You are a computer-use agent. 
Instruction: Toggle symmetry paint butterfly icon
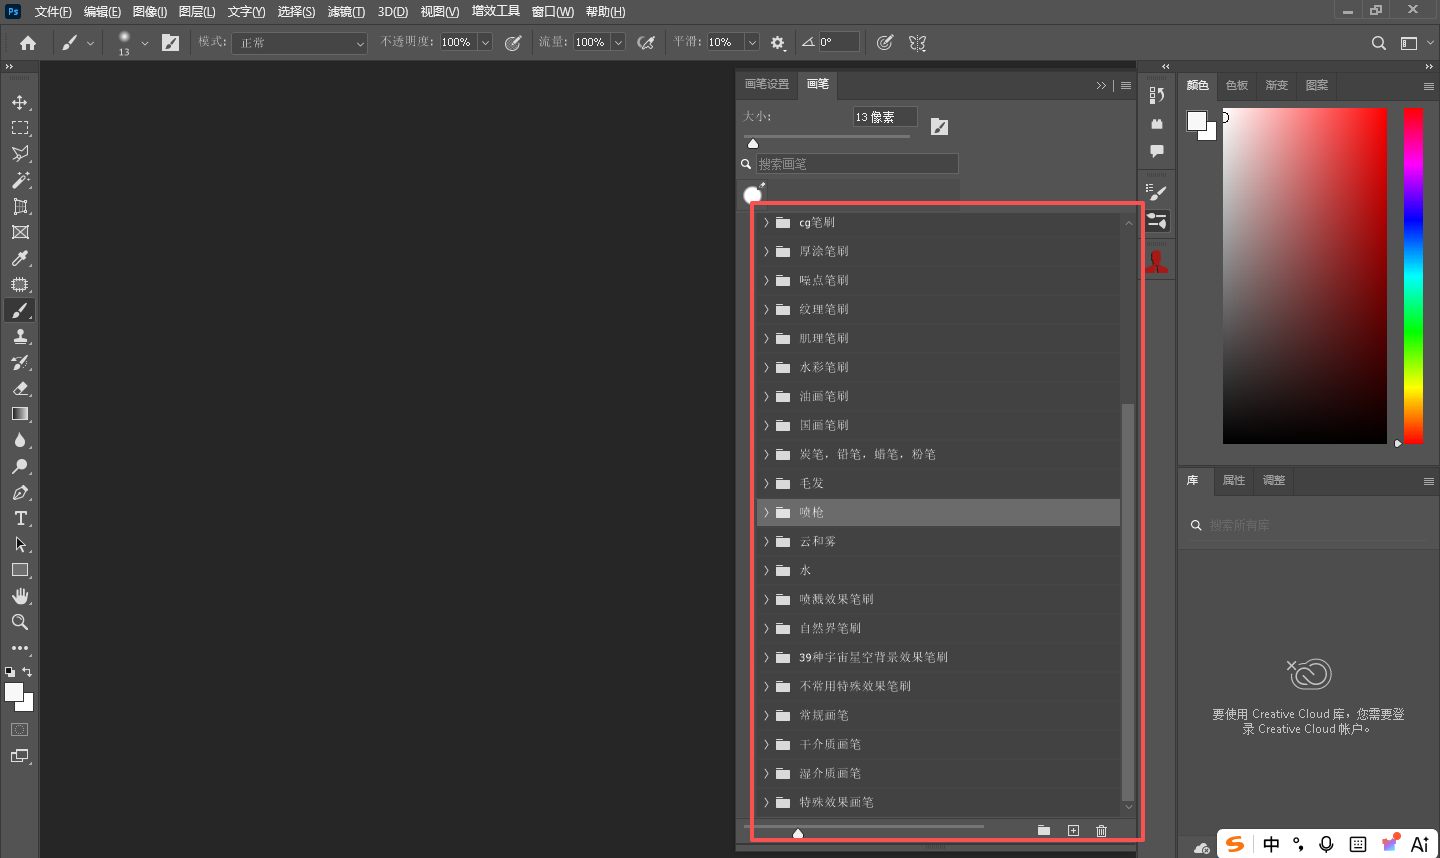917,43
